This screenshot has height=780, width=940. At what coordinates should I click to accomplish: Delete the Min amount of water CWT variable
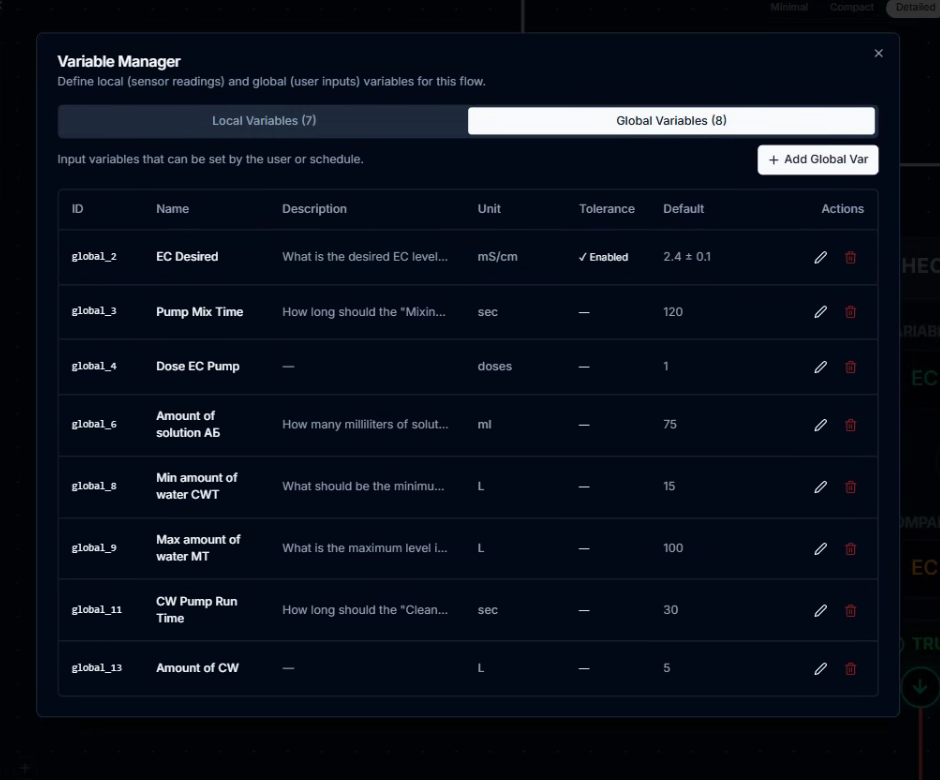coord(850,487)
